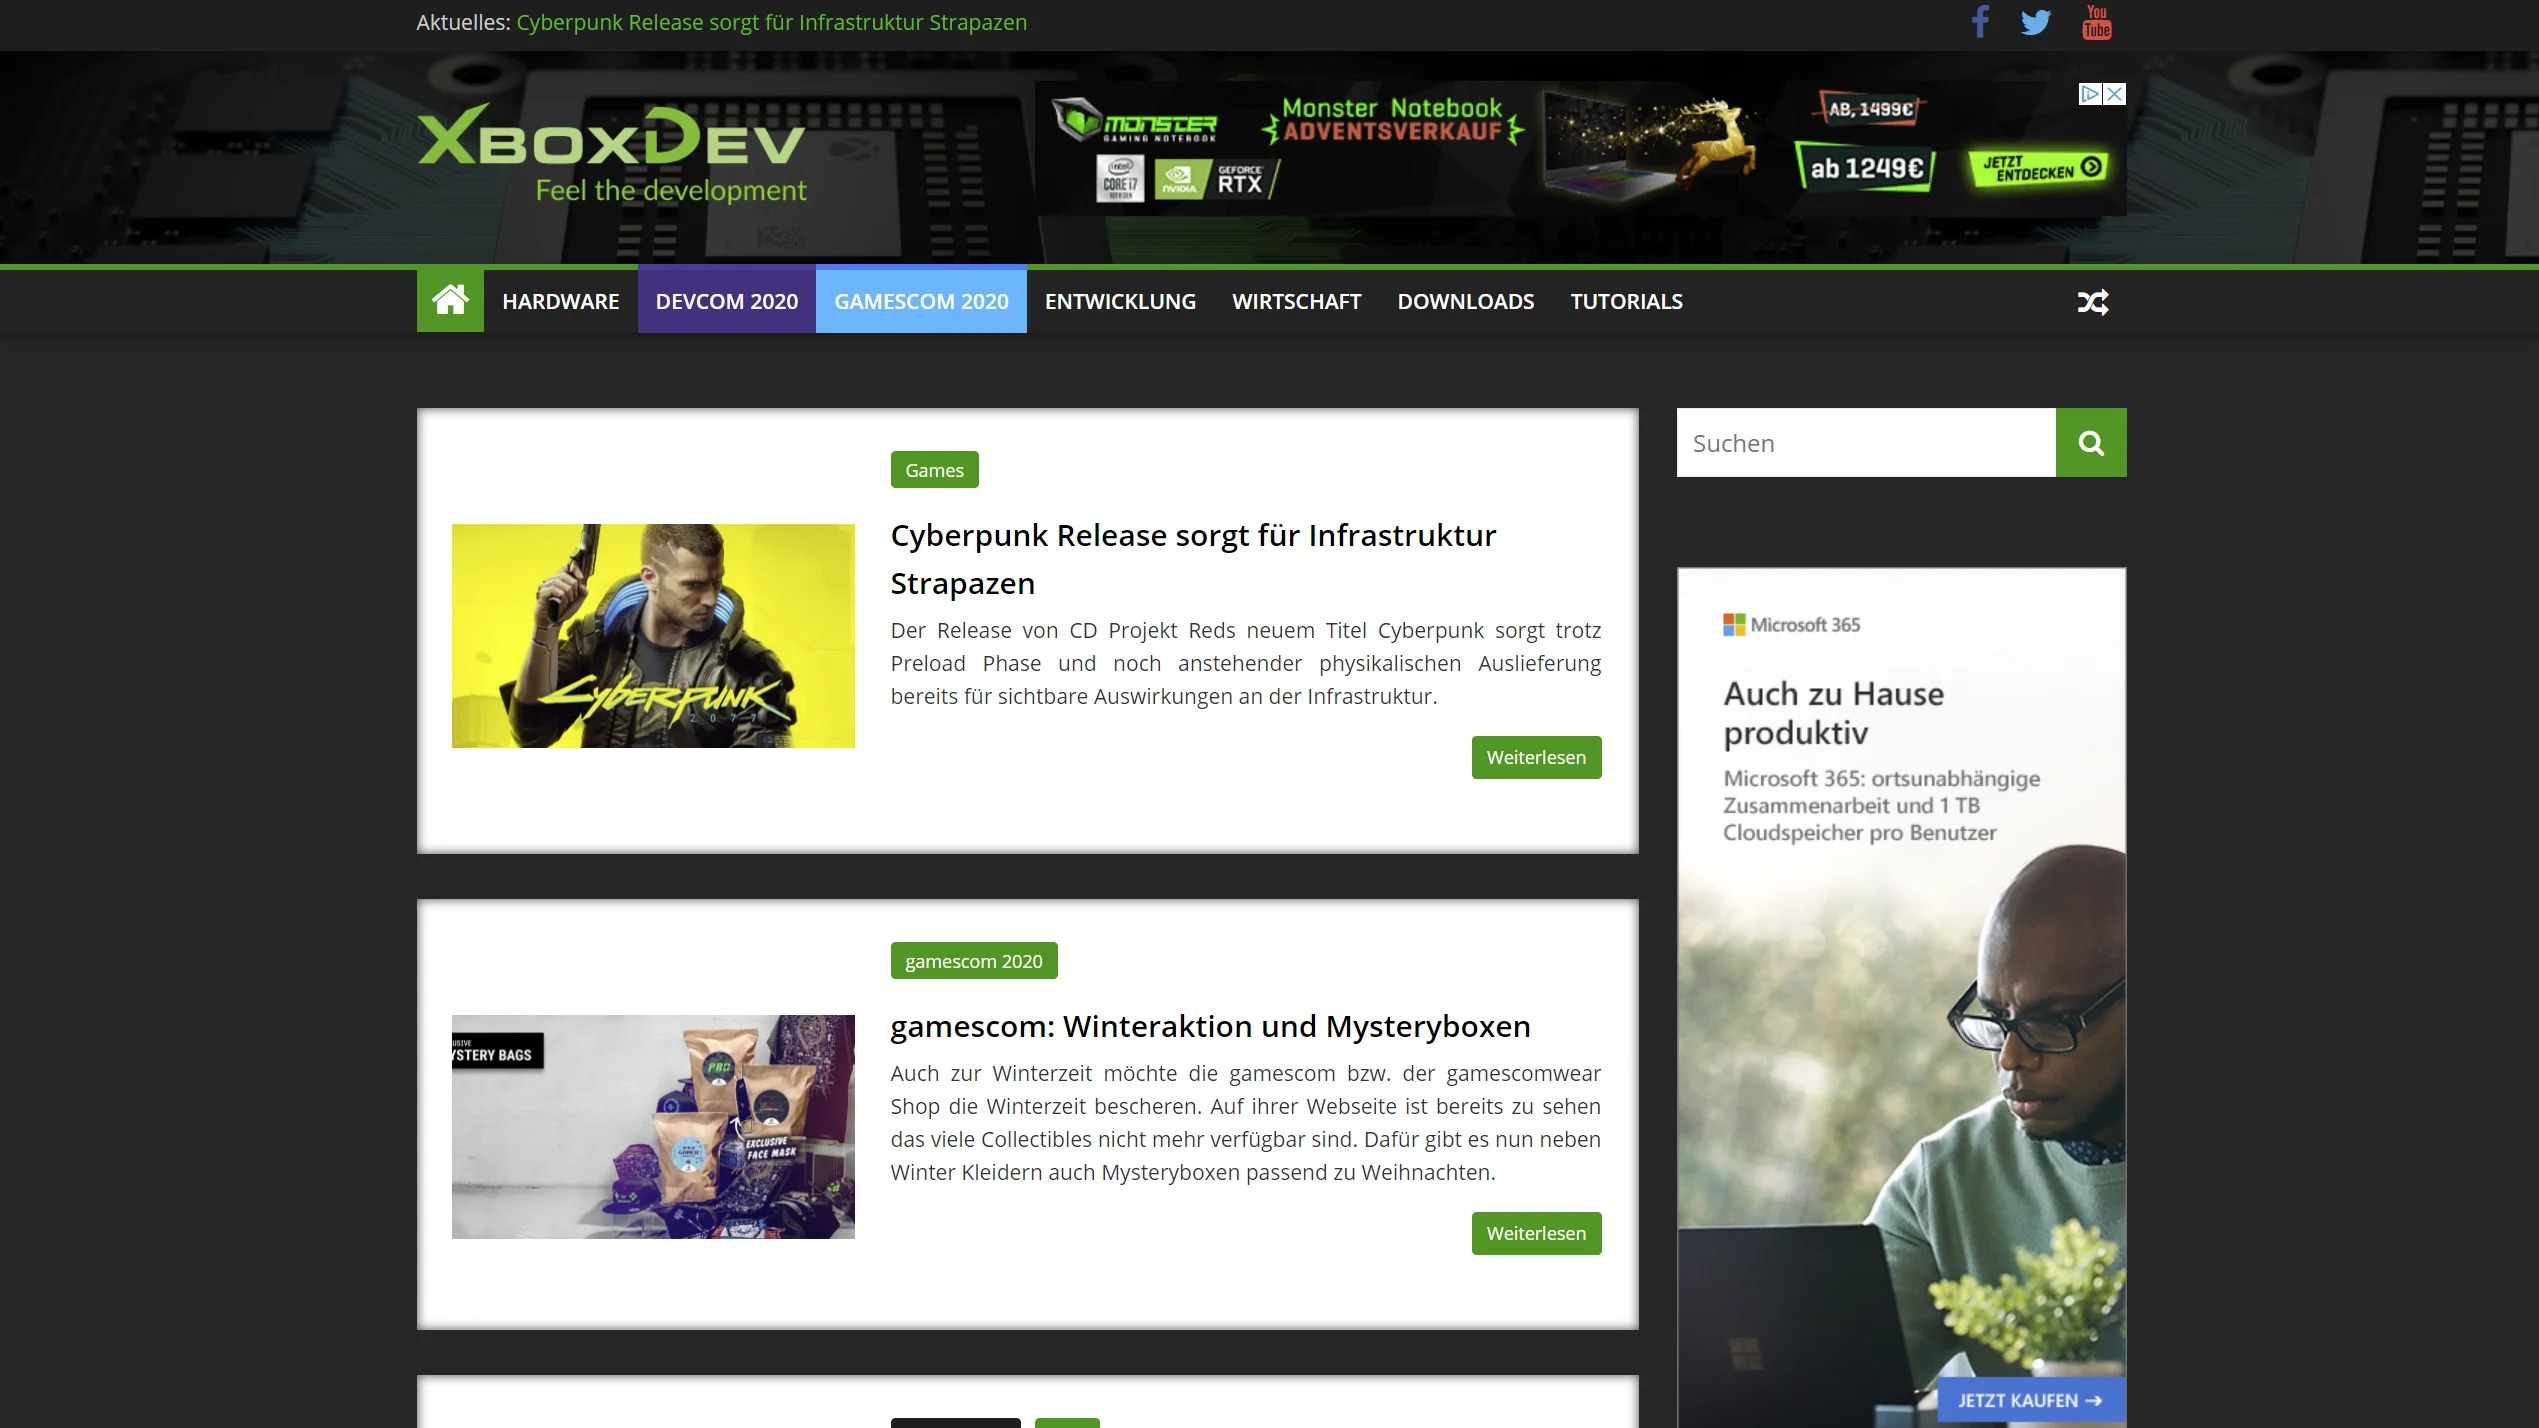Click the search magnifier icon

(2090, 441)
